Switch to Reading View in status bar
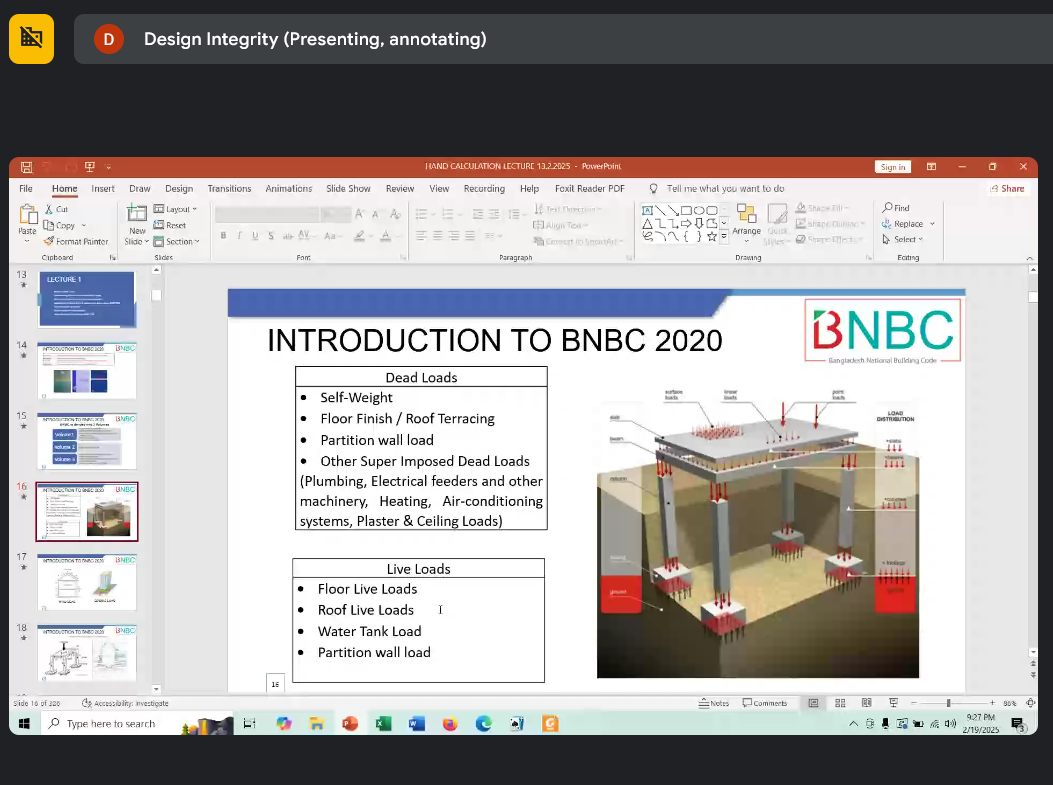This screenshot has width=1053, height=785. click(x=866, y=703)
